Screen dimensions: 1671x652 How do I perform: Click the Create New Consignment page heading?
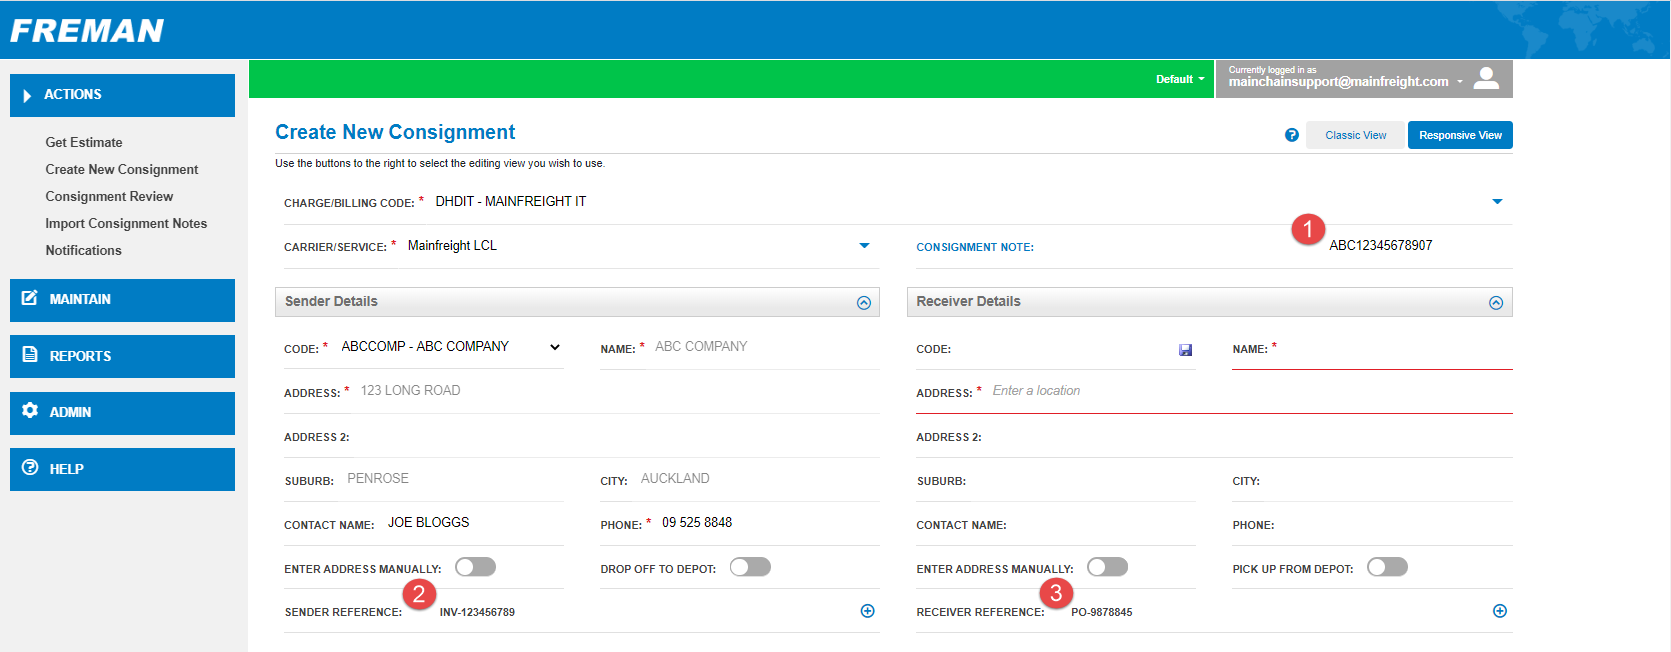(x=395, y=132)
